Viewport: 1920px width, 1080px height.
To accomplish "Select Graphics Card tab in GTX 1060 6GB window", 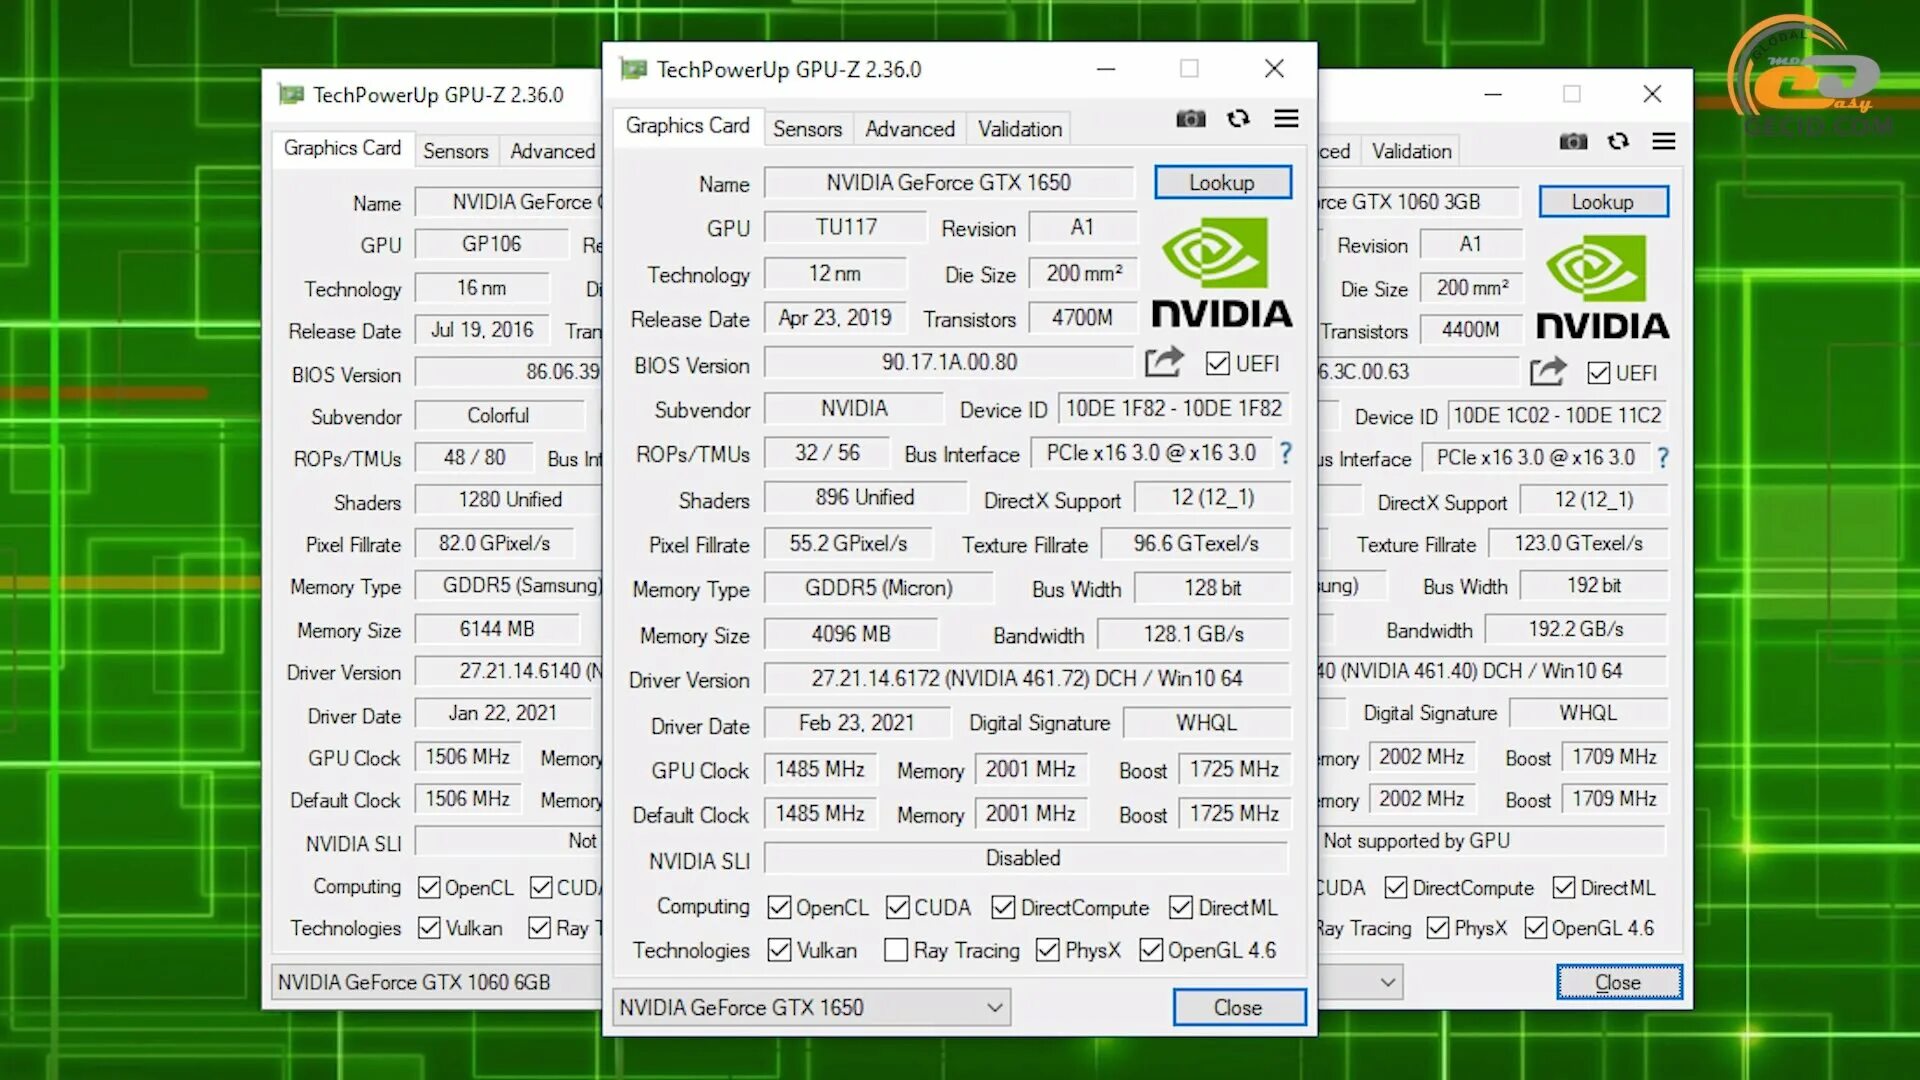I will (342, 148).
